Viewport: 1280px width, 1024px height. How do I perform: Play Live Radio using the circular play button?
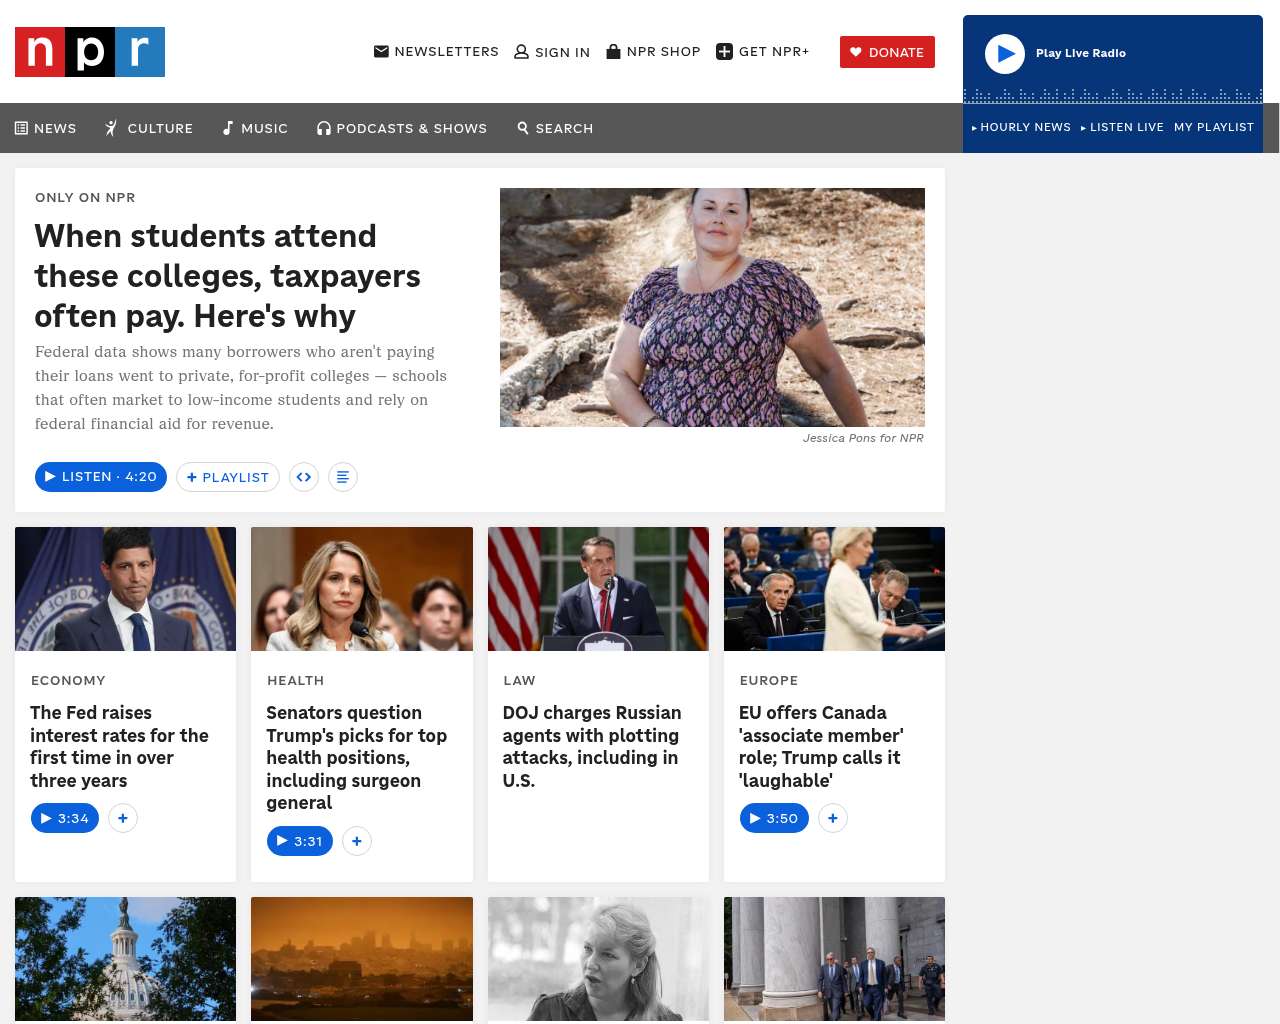coord(1005,54)
